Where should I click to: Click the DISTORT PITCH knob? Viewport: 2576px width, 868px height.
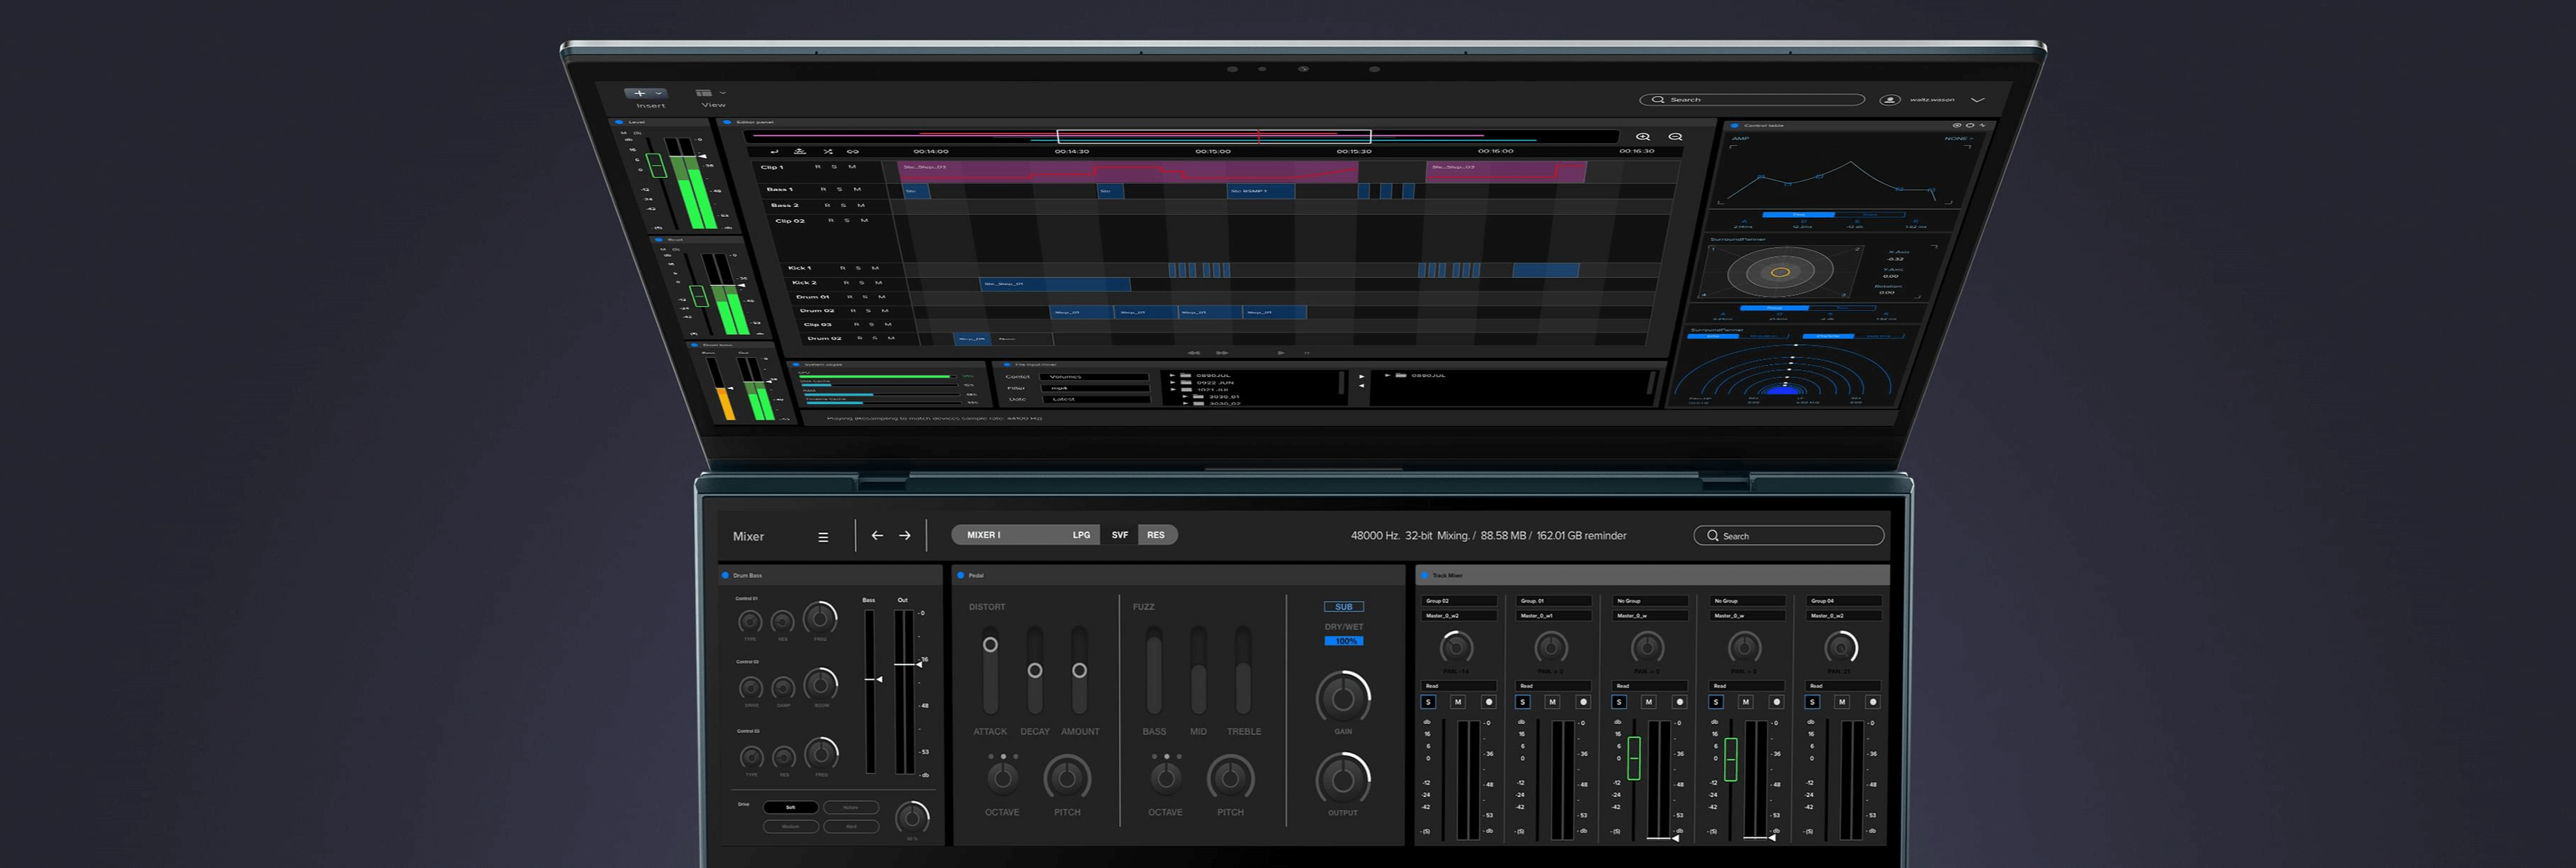(1067, 778)
